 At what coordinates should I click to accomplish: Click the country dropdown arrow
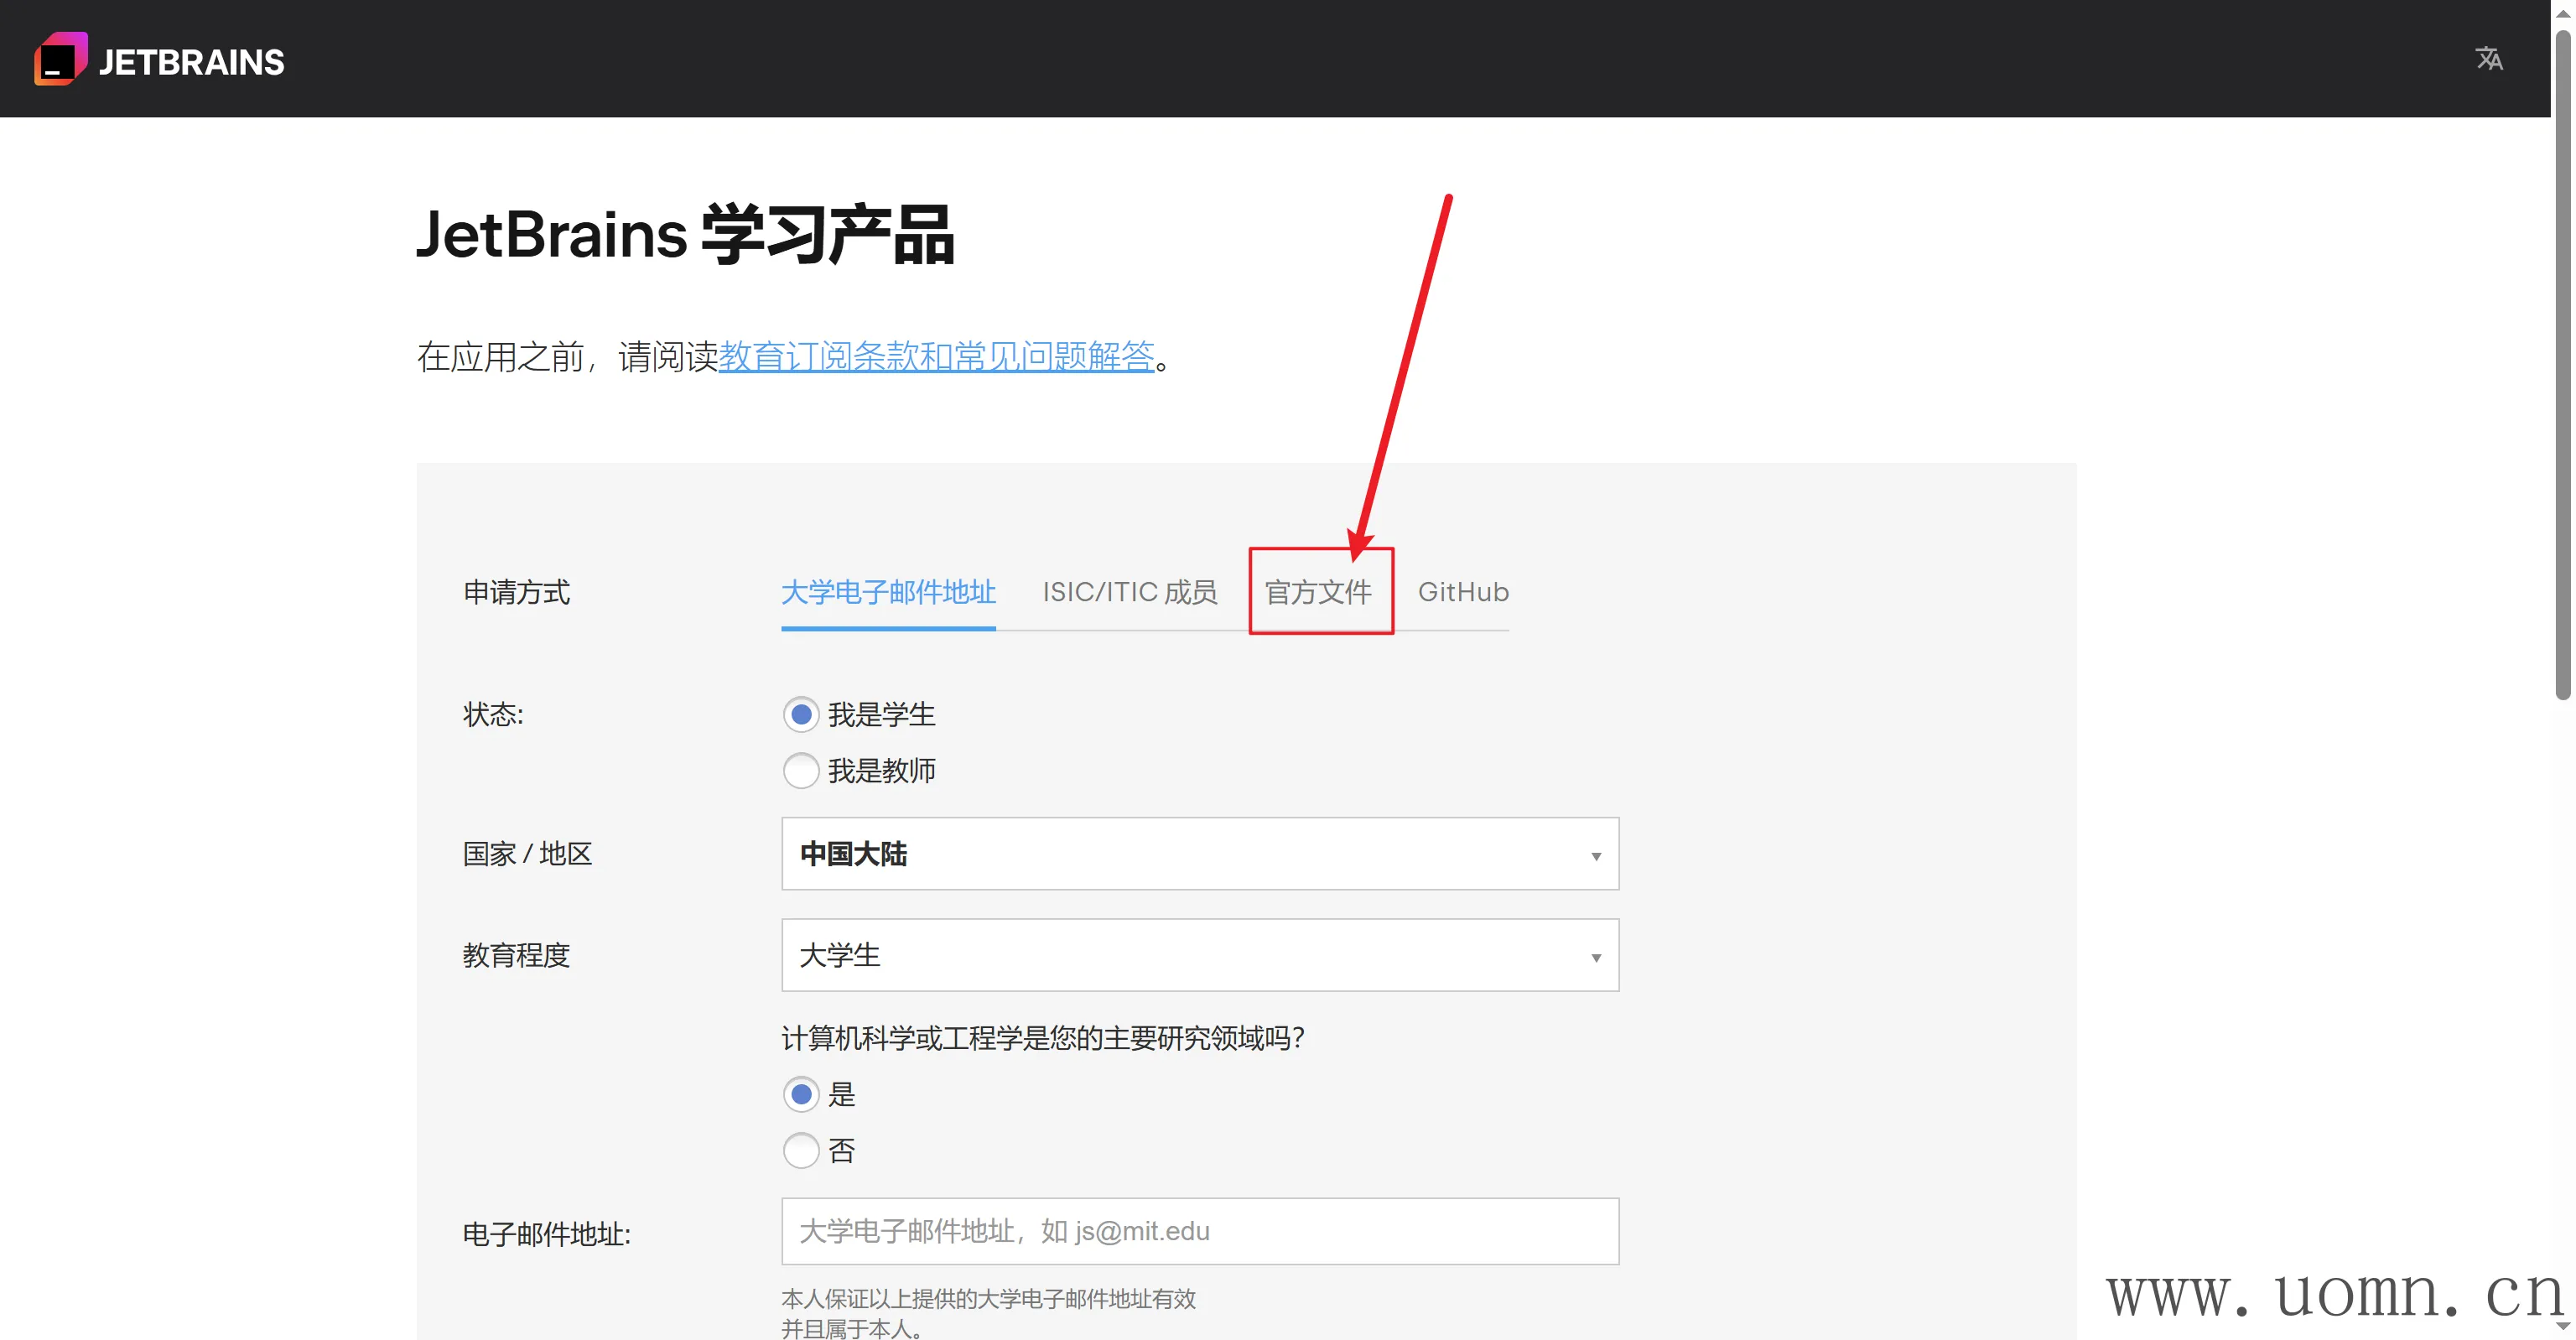point(1595,856)
